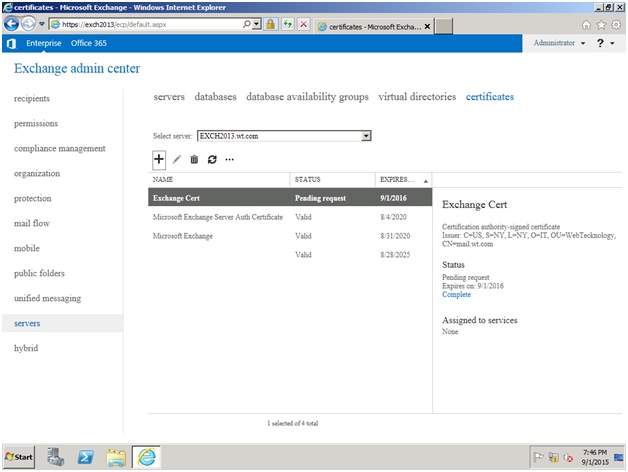Open browser Tools gear icon

[x=616, y=25]
